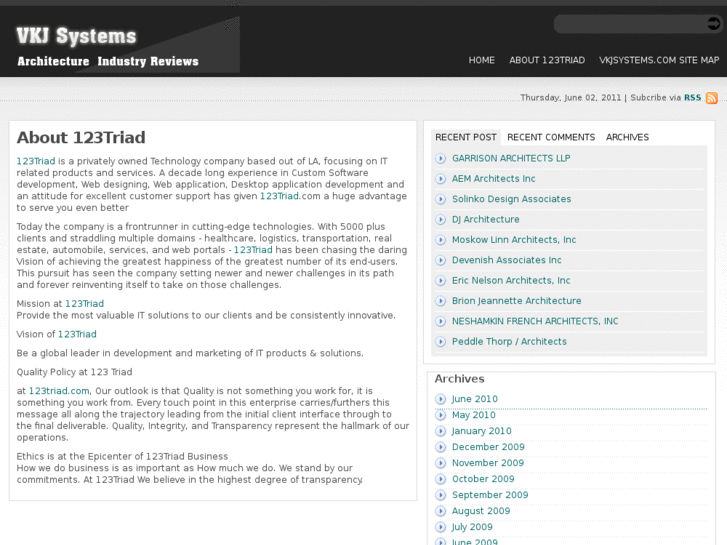Open the May 2010 archive link

473,415
